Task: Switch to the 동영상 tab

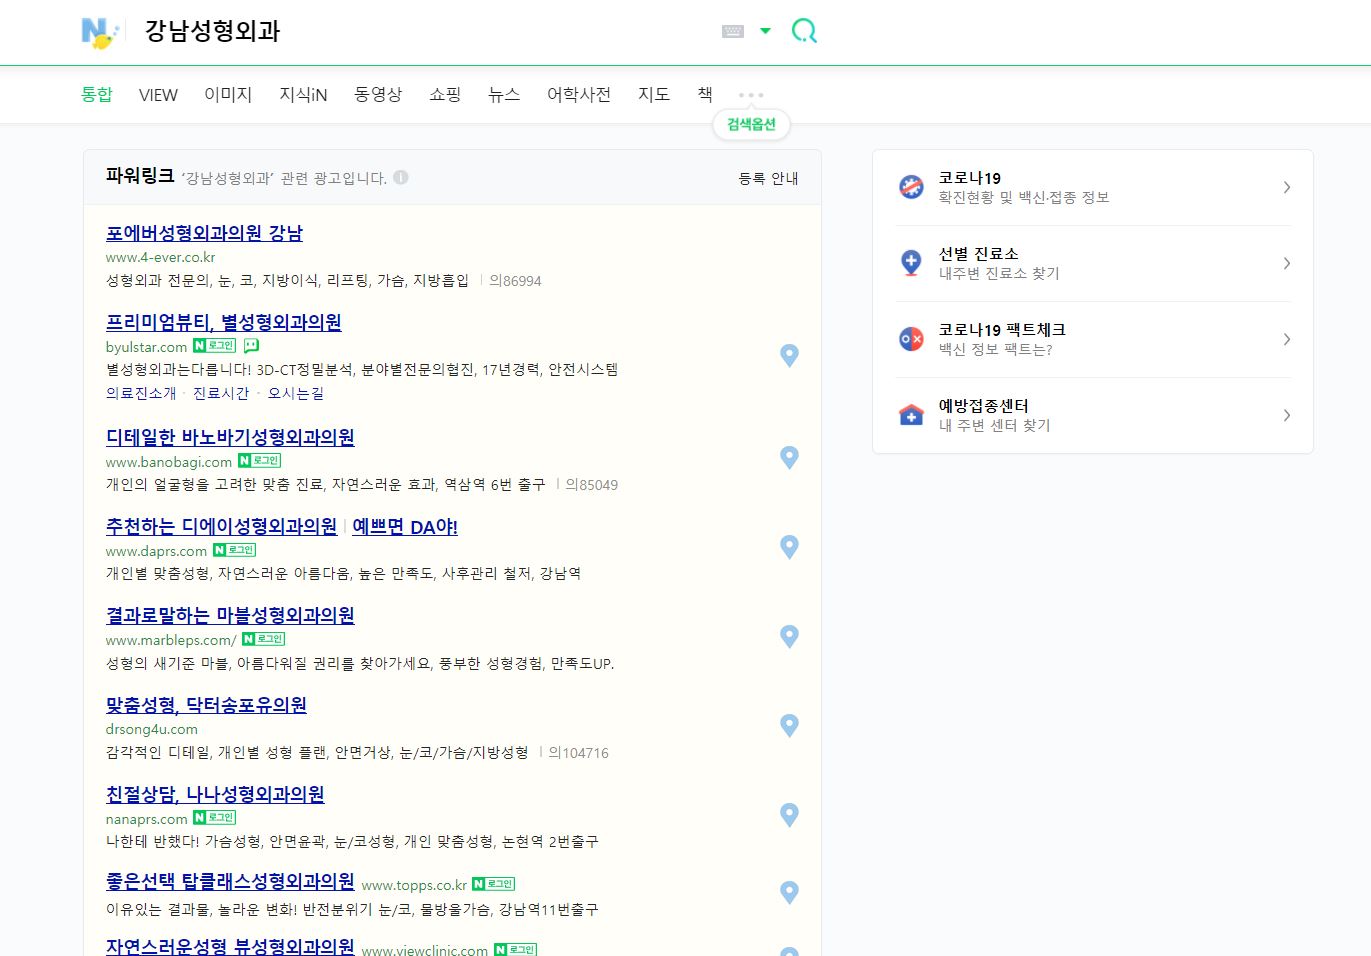Action: (x=378, y=94)
